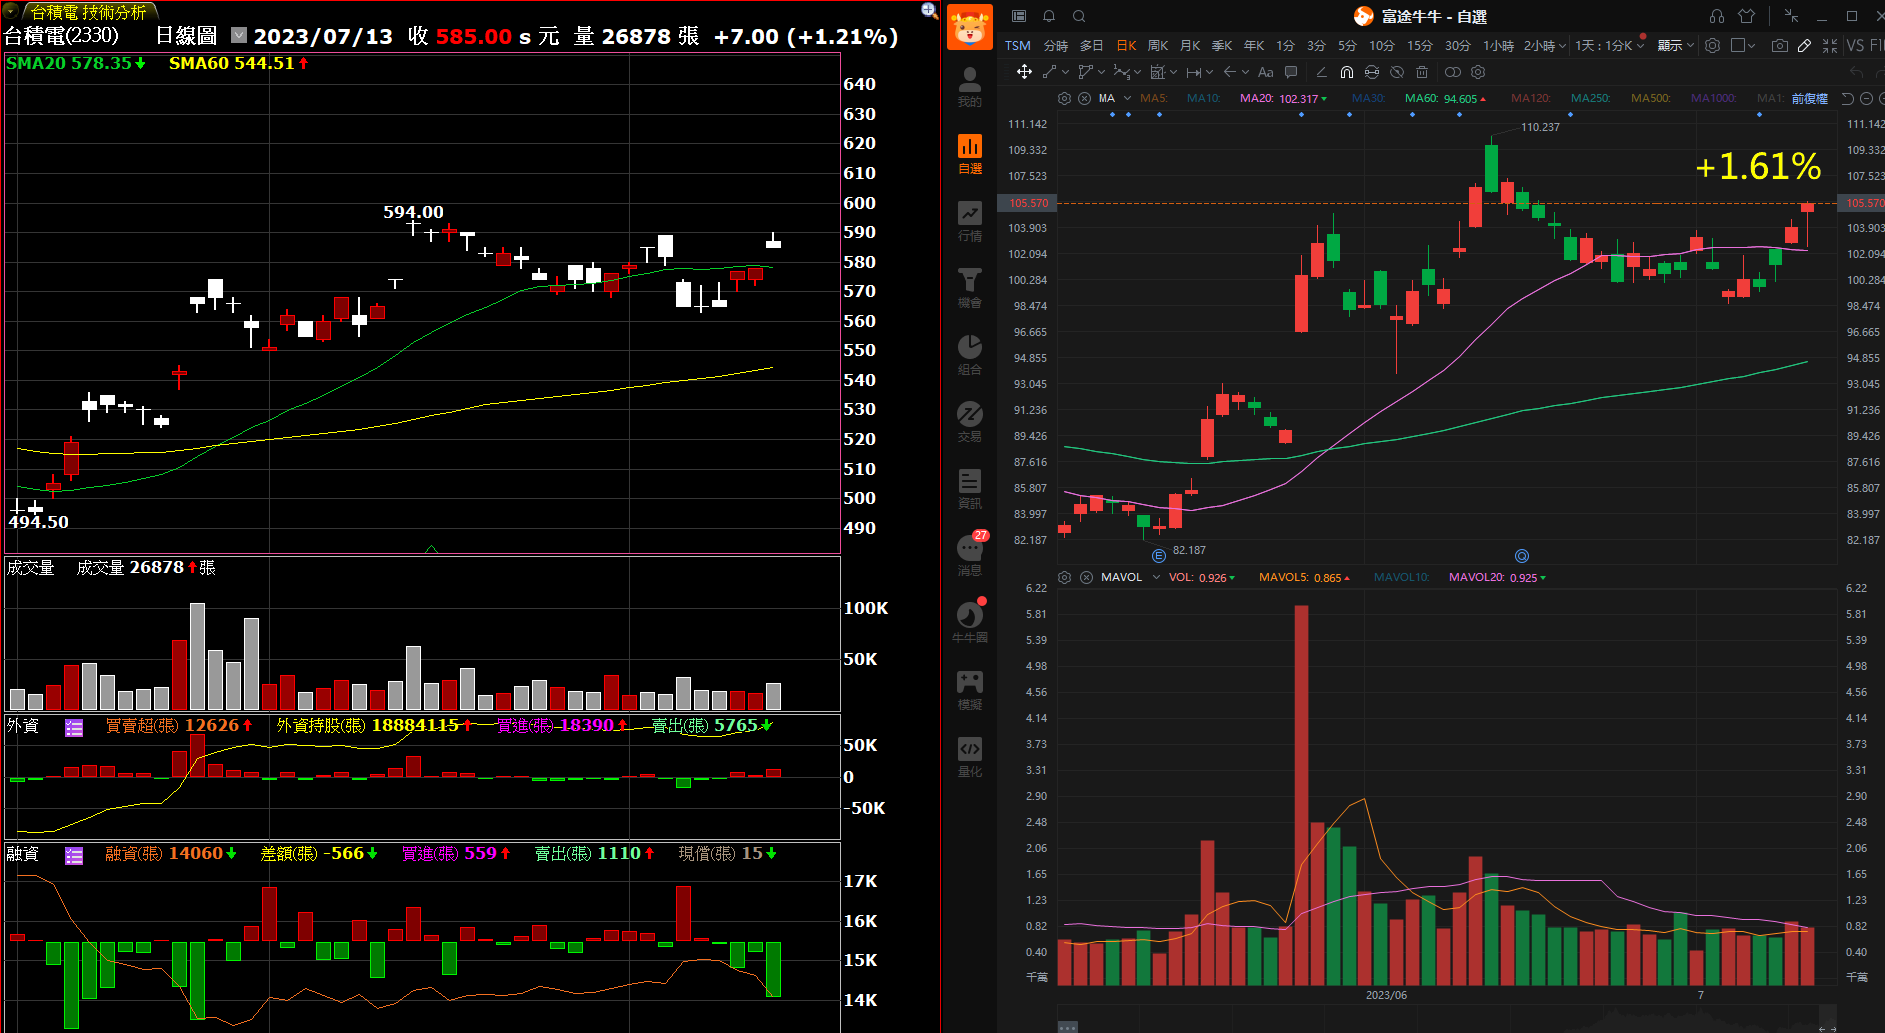Select the date range measuring tool
The width and height of the screenshot is (1885, 1033).
tap(1193, 72)
